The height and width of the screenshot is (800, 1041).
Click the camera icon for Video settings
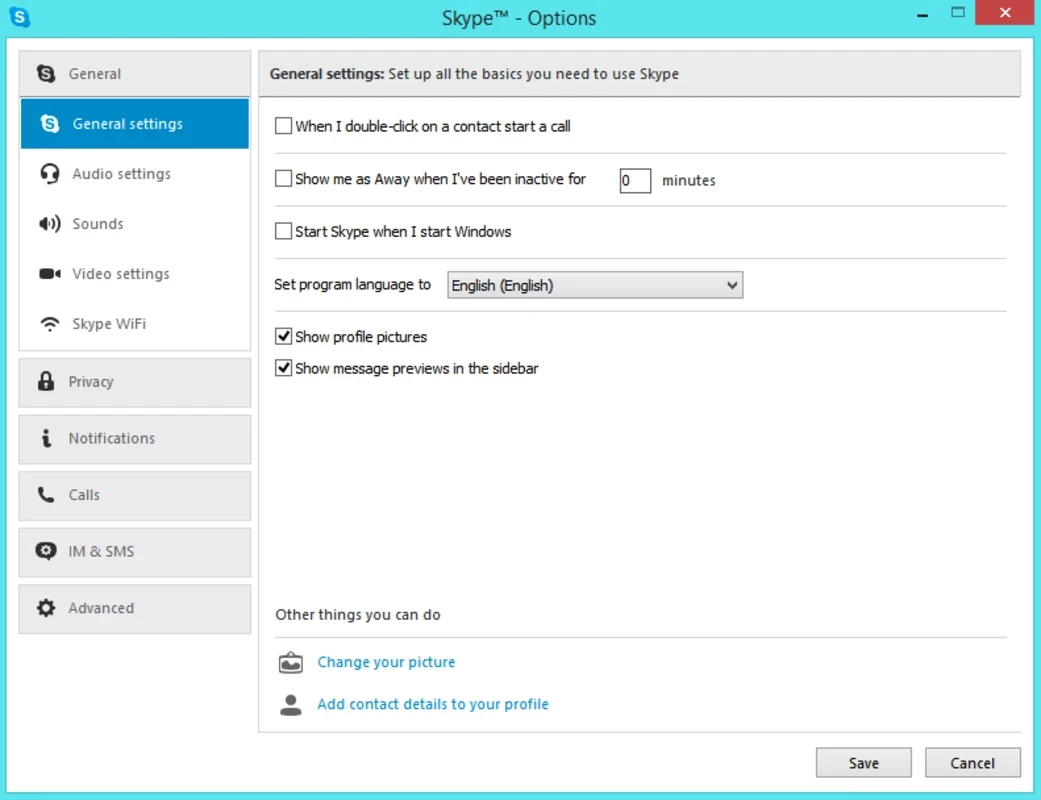click(x=49, y=274)
